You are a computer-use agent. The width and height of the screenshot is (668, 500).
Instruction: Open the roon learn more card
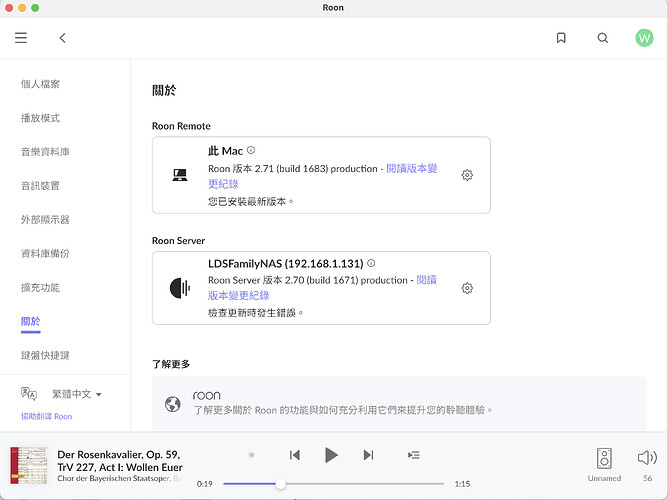pos(399,403)
